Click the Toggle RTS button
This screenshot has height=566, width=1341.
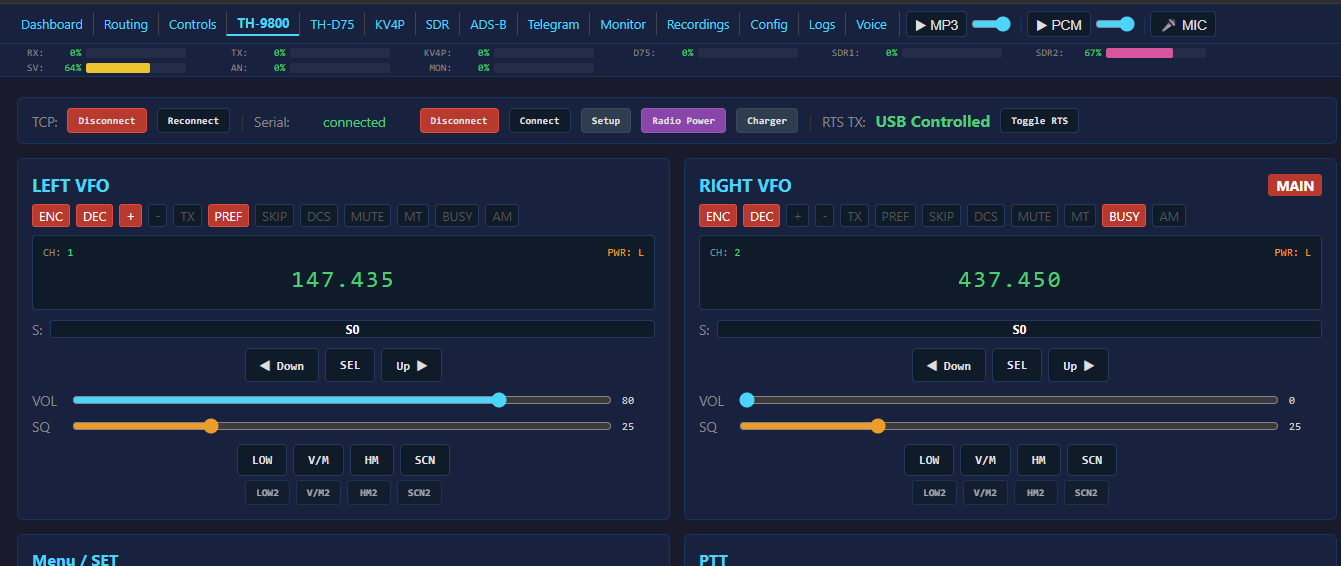coord(1040,121)
